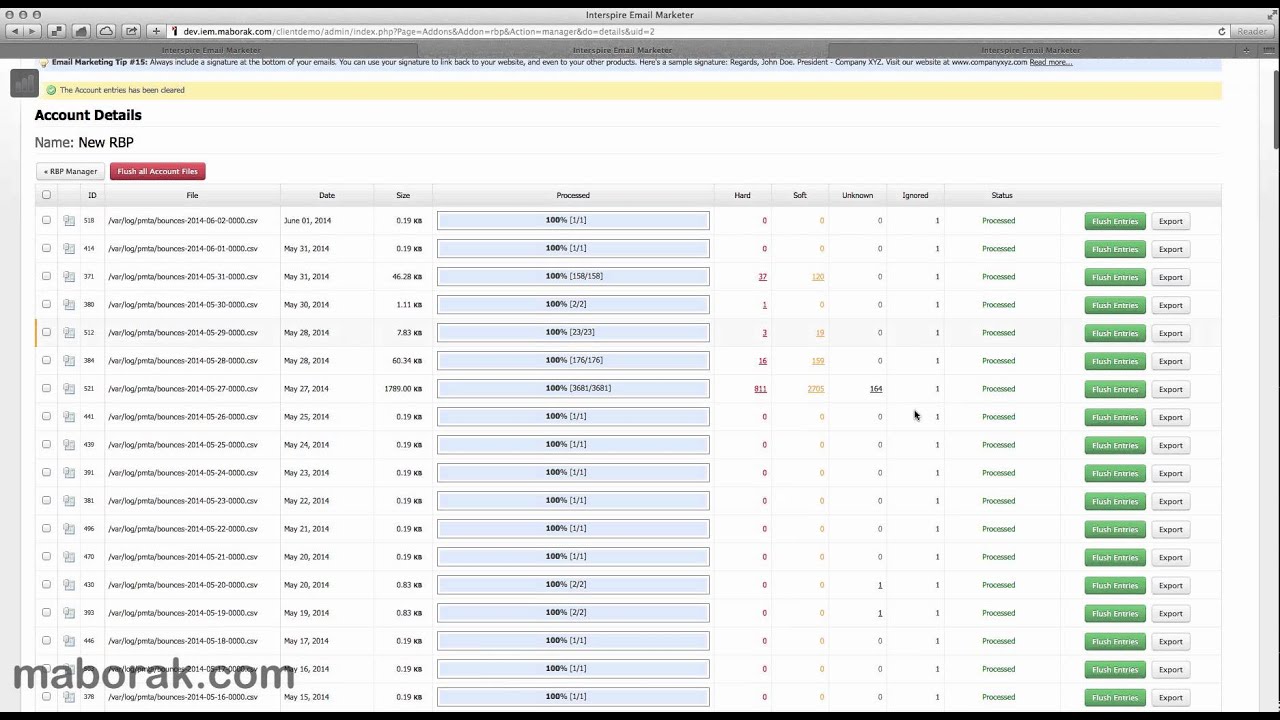This screenshot has width=1280, height=720.
Task: Open the file icon for row ID 521
Action: [x=69, y=389]
